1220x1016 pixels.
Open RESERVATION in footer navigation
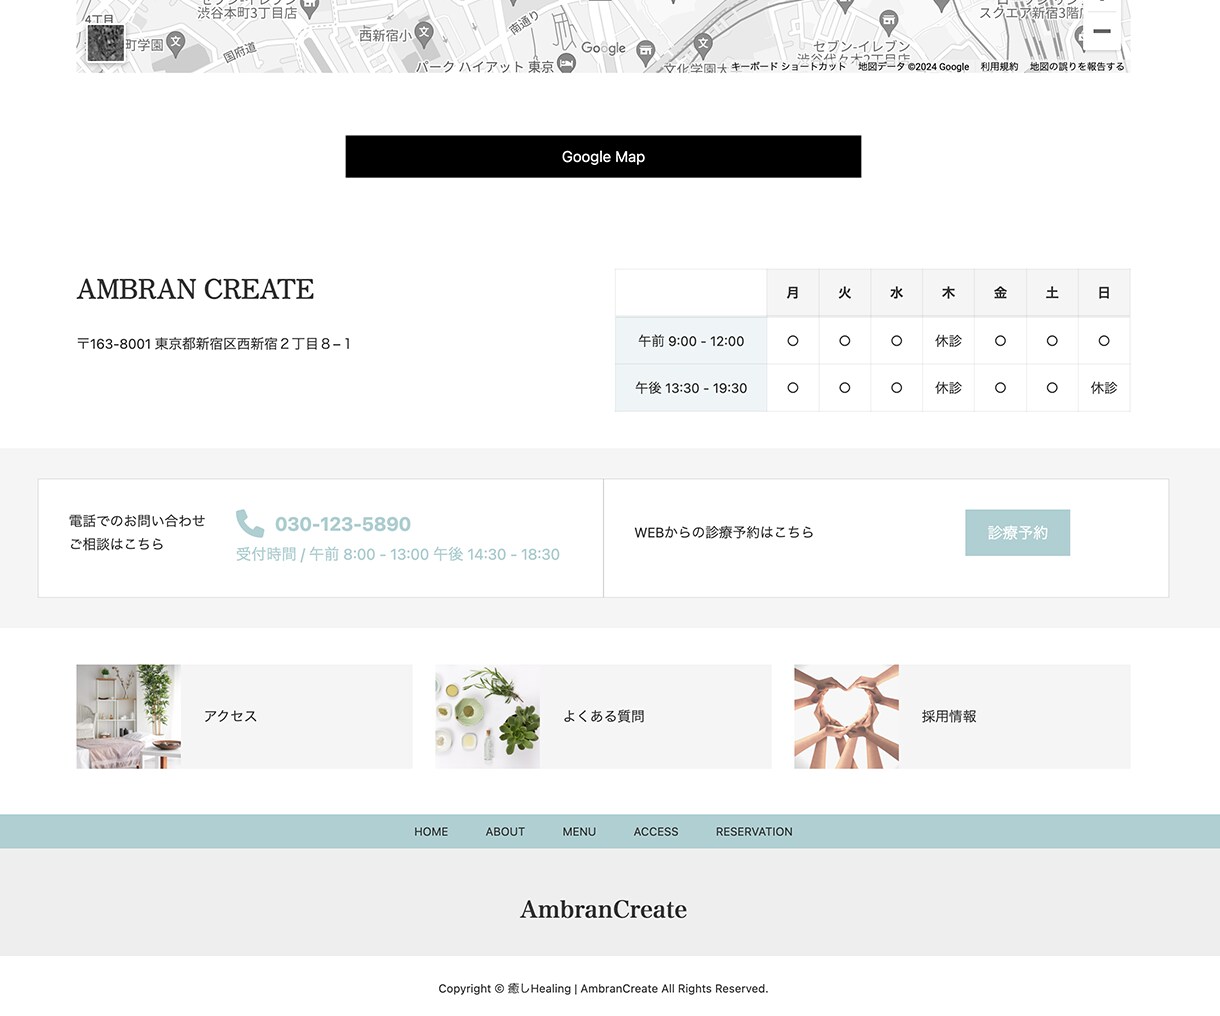(754, 832)
